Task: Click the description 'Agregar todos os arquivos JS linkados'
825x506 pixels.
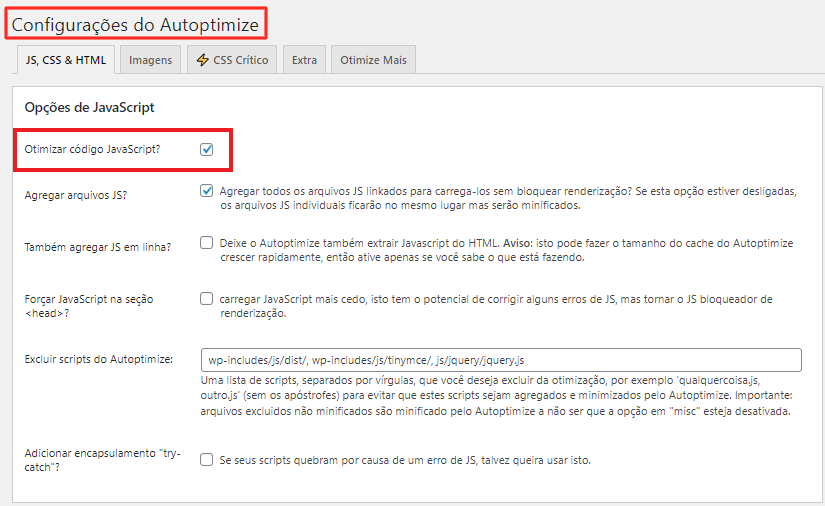Action: pyautogui.click(x=508, y=198)
